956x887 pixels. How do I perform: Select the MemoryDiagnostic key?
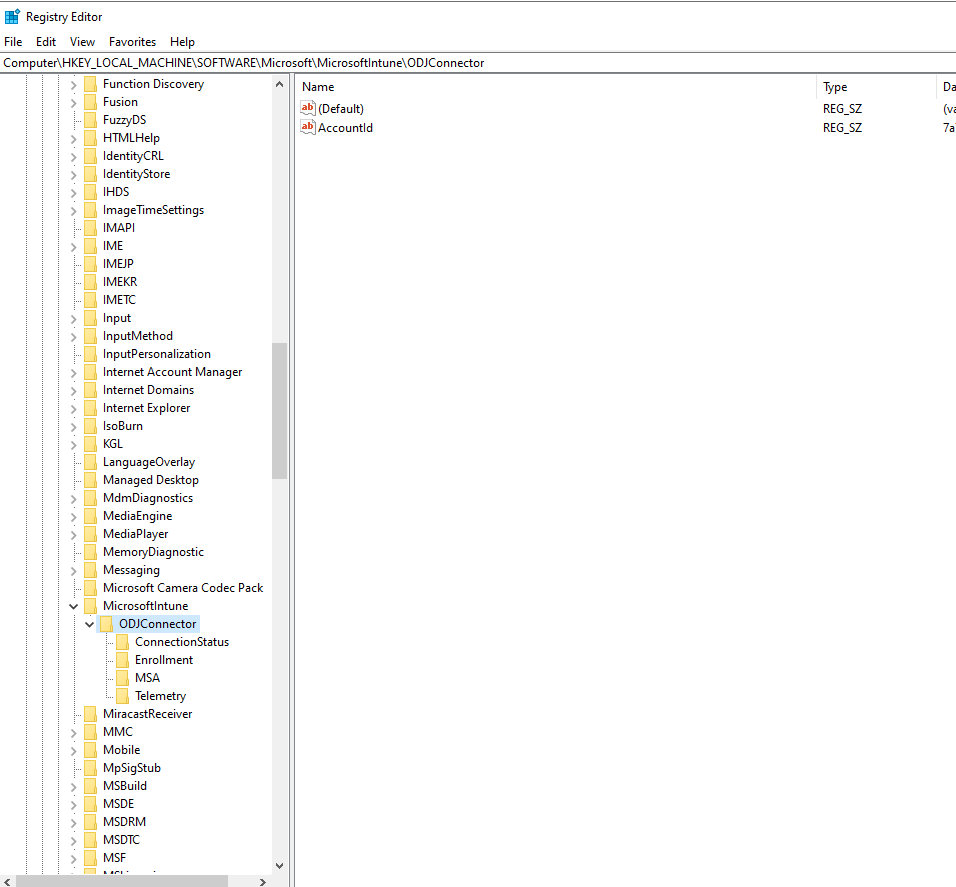pyautogui.click(x=153, y=552)
